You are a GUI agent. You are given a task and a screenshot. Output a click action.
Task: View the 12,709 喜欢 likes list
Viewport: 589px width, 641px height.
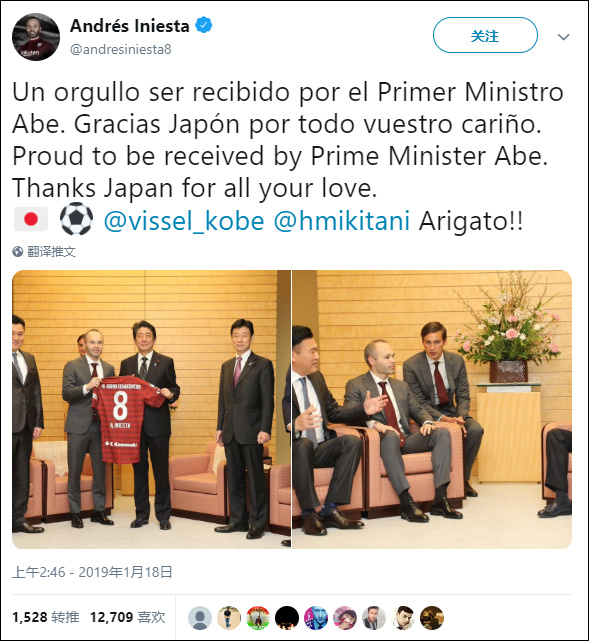[128, 617]
